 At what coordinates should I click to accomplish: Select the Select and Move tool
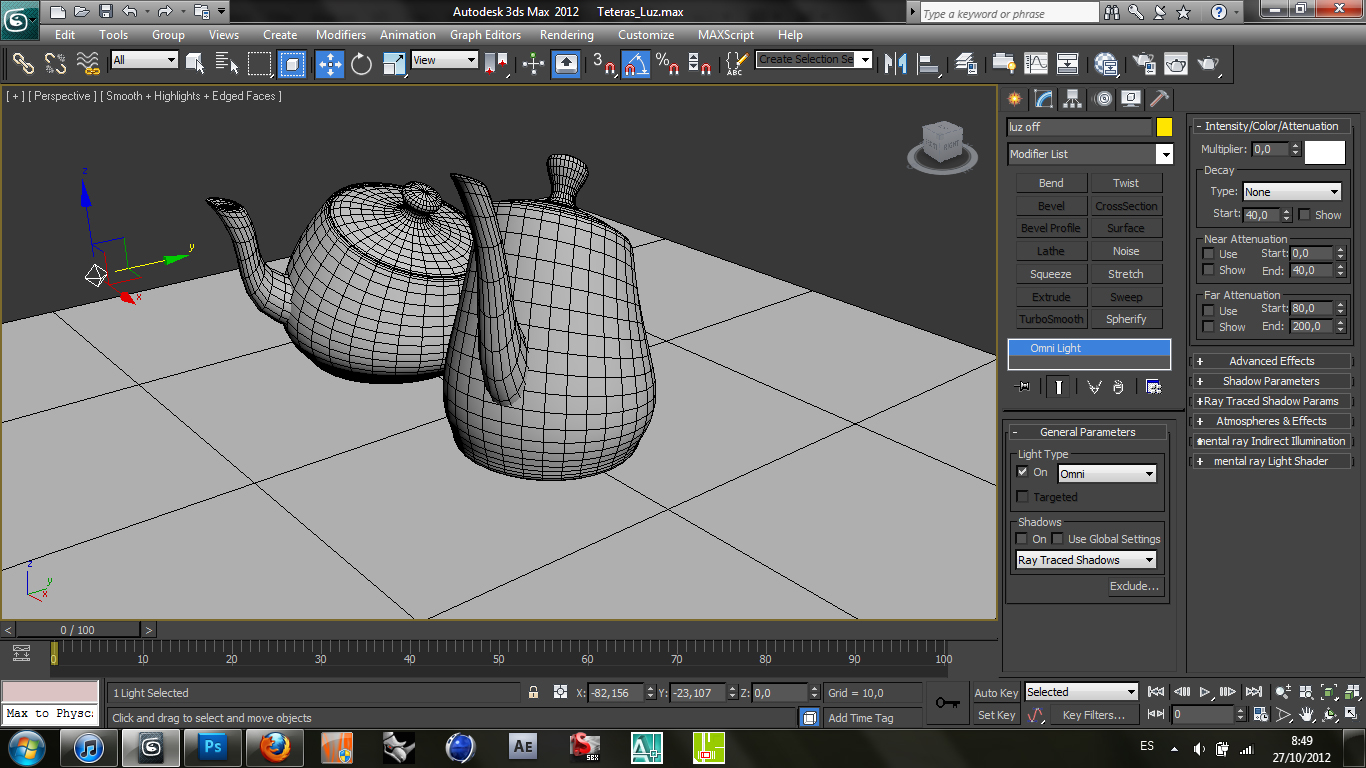[x=329, y=64]
